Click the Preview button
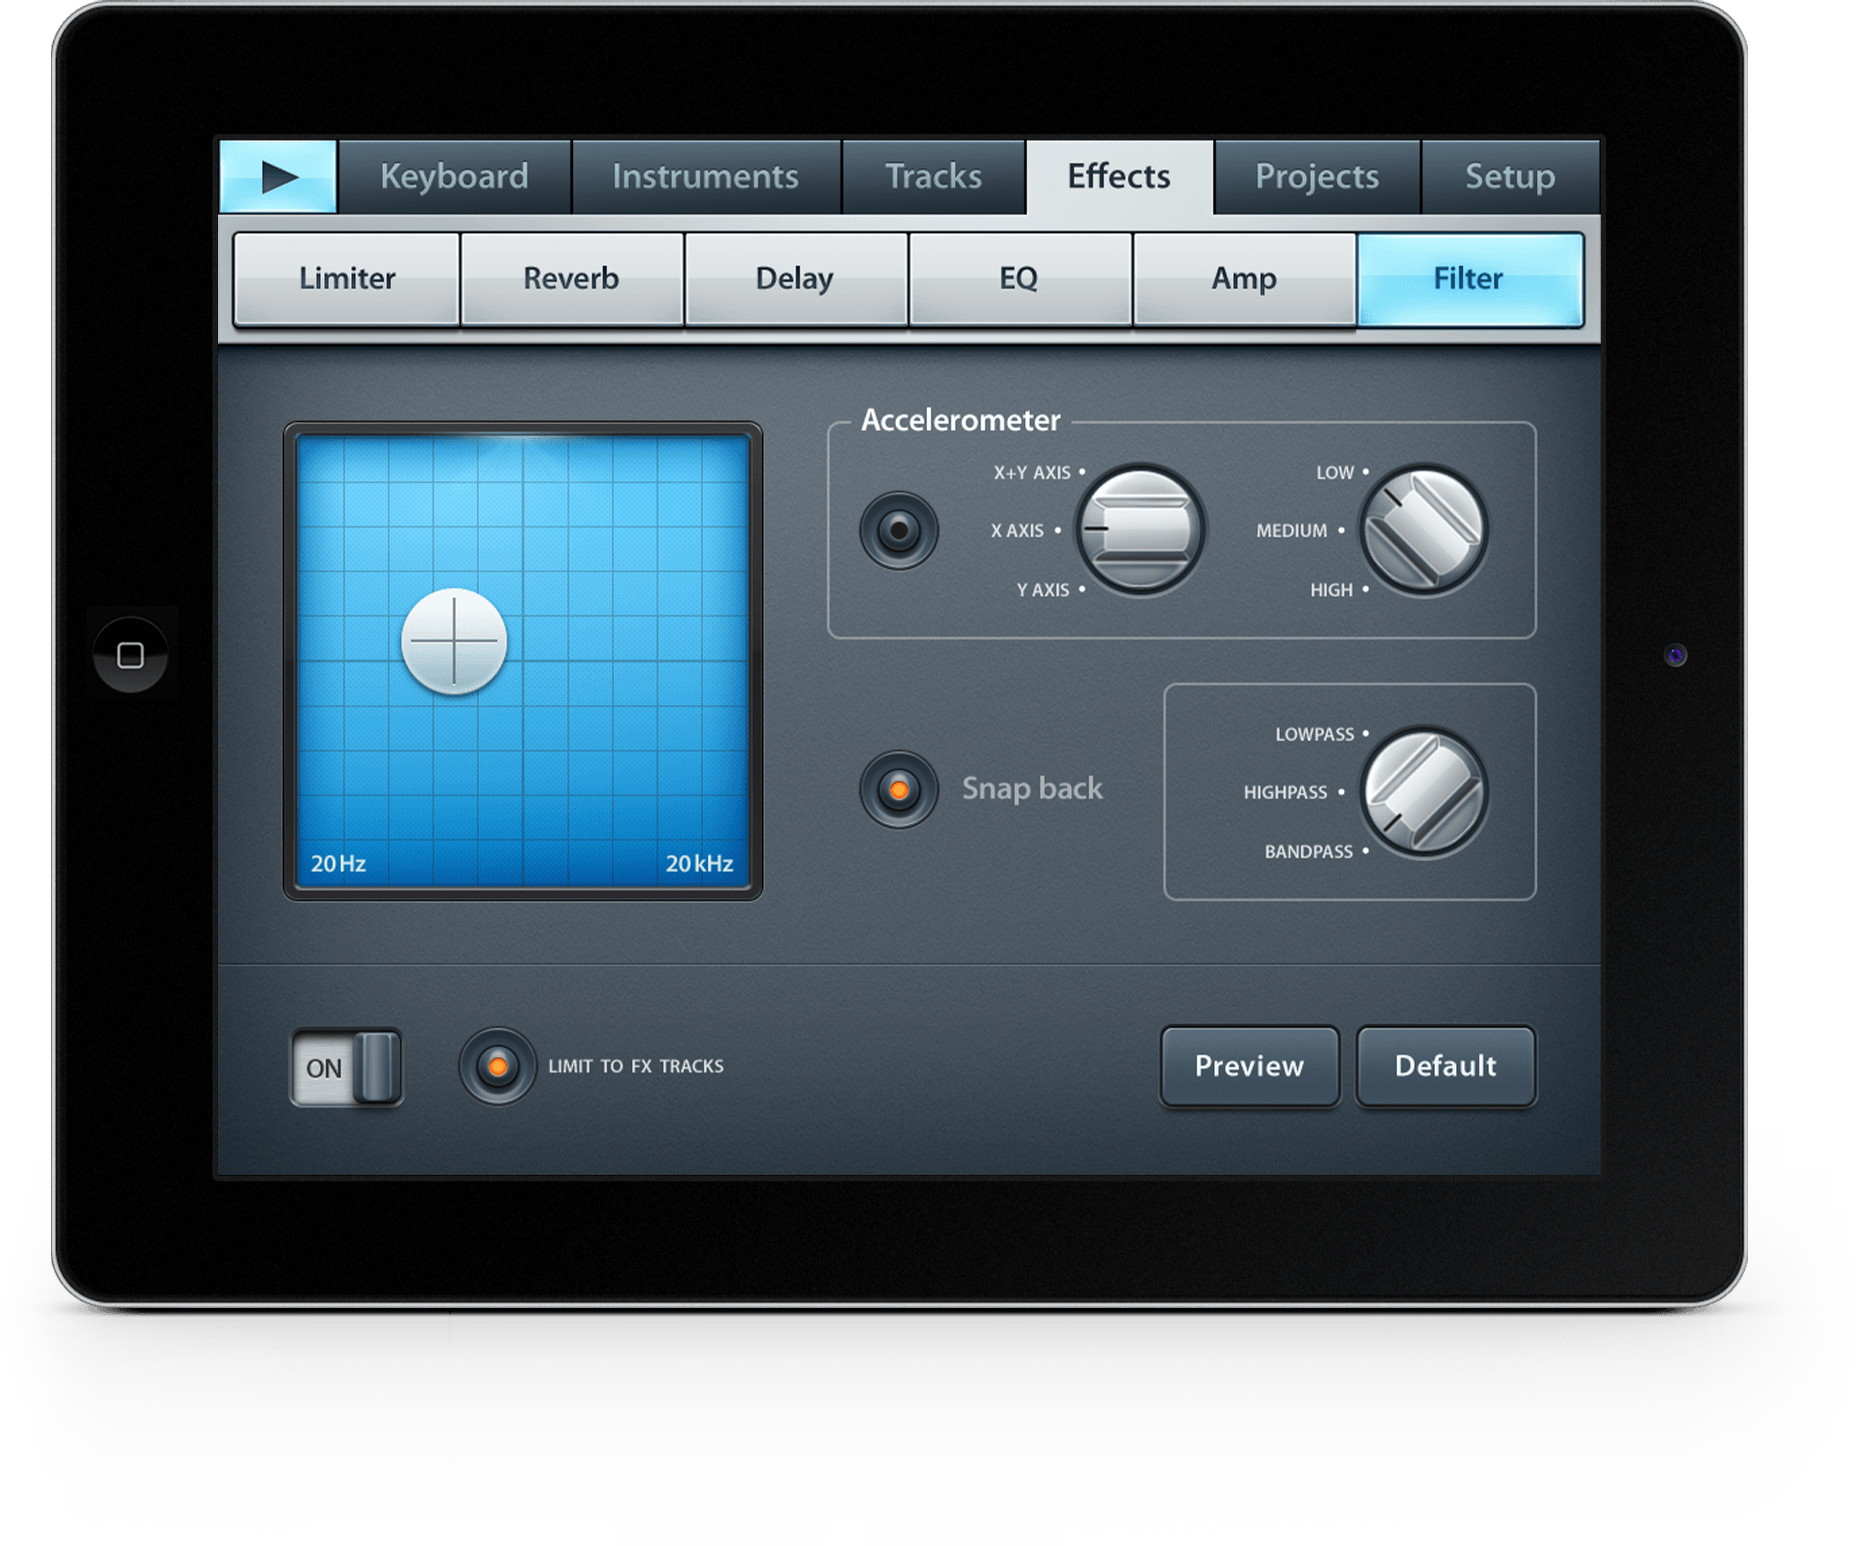The width and height of the screenshot is (1856, 1546). [x=1249, y=1066]
